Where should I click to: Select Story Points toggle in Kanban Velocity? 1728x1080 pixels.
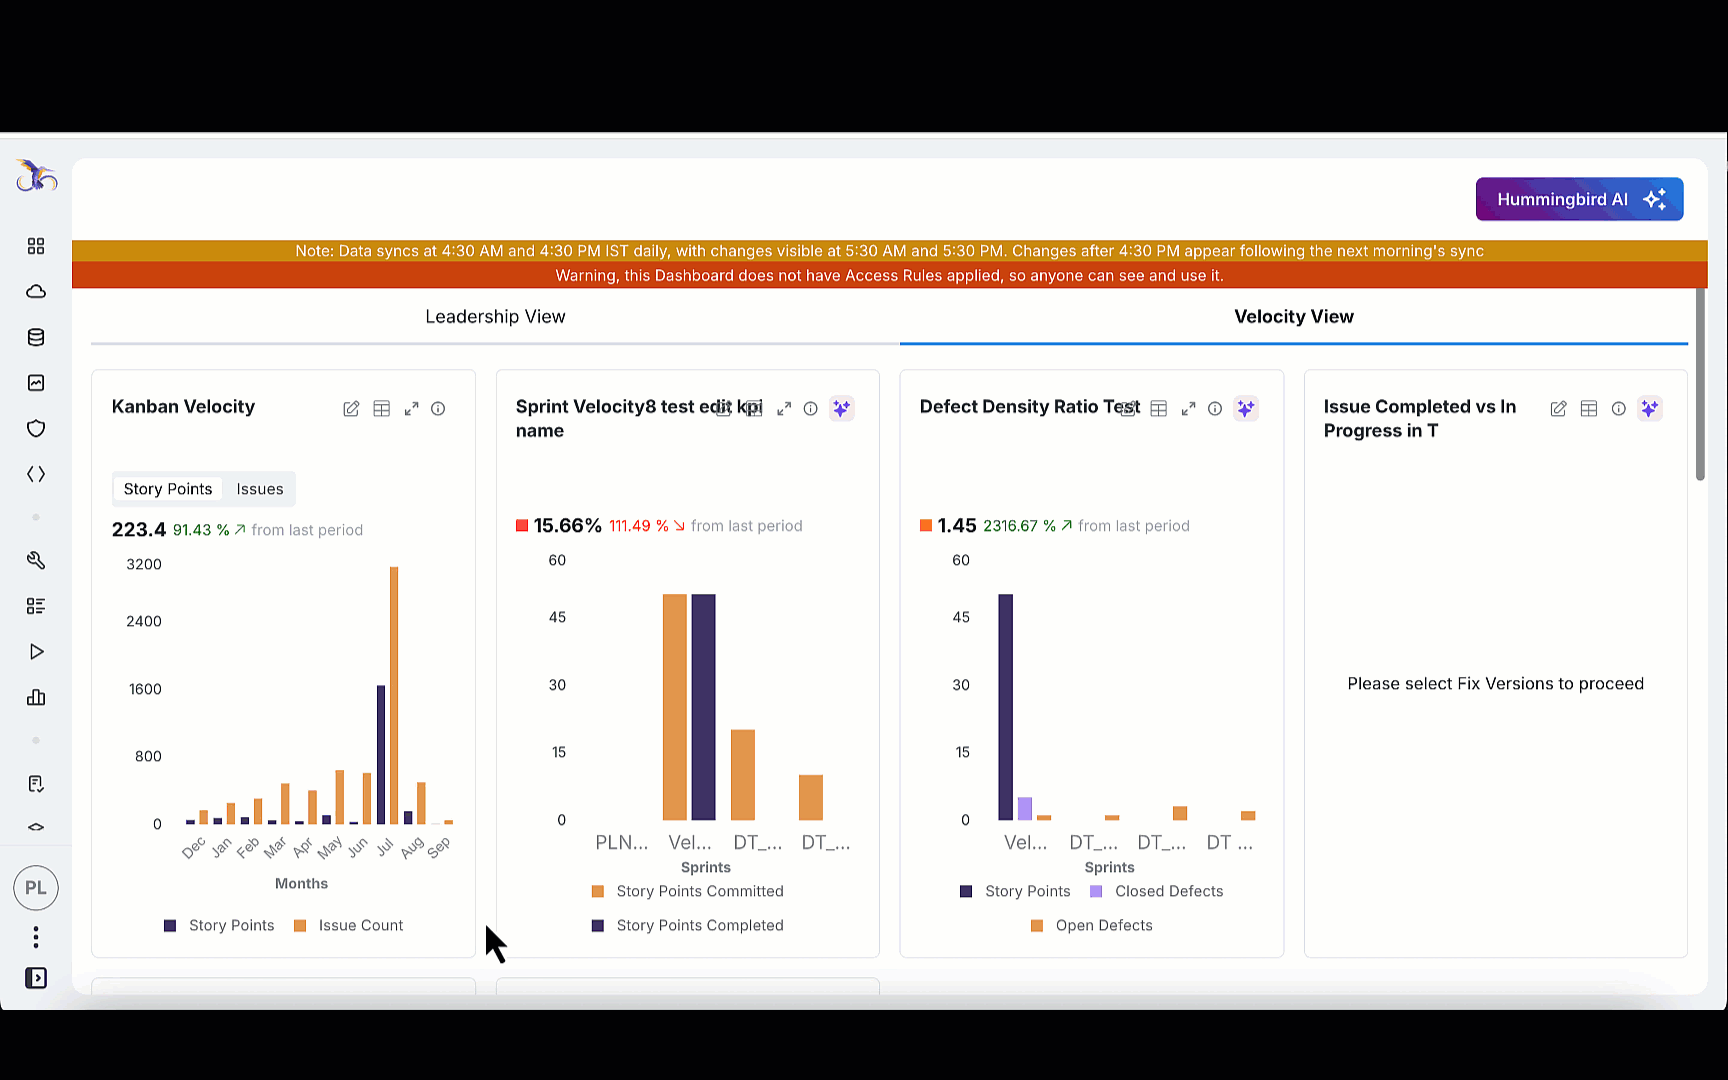[168, 489]
